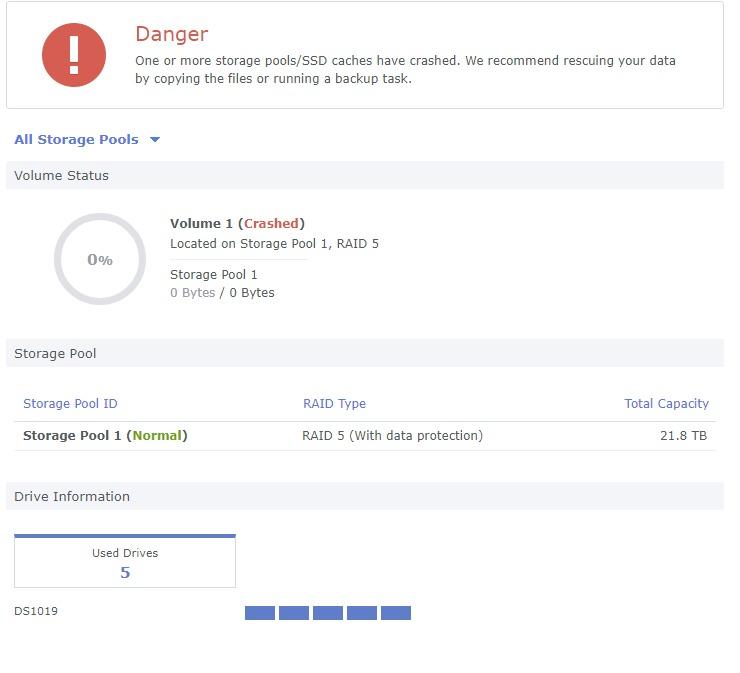Open the All Storage Pools dropdown
The height and width of the screenshot is (673, 740).
tap(87, 140)
